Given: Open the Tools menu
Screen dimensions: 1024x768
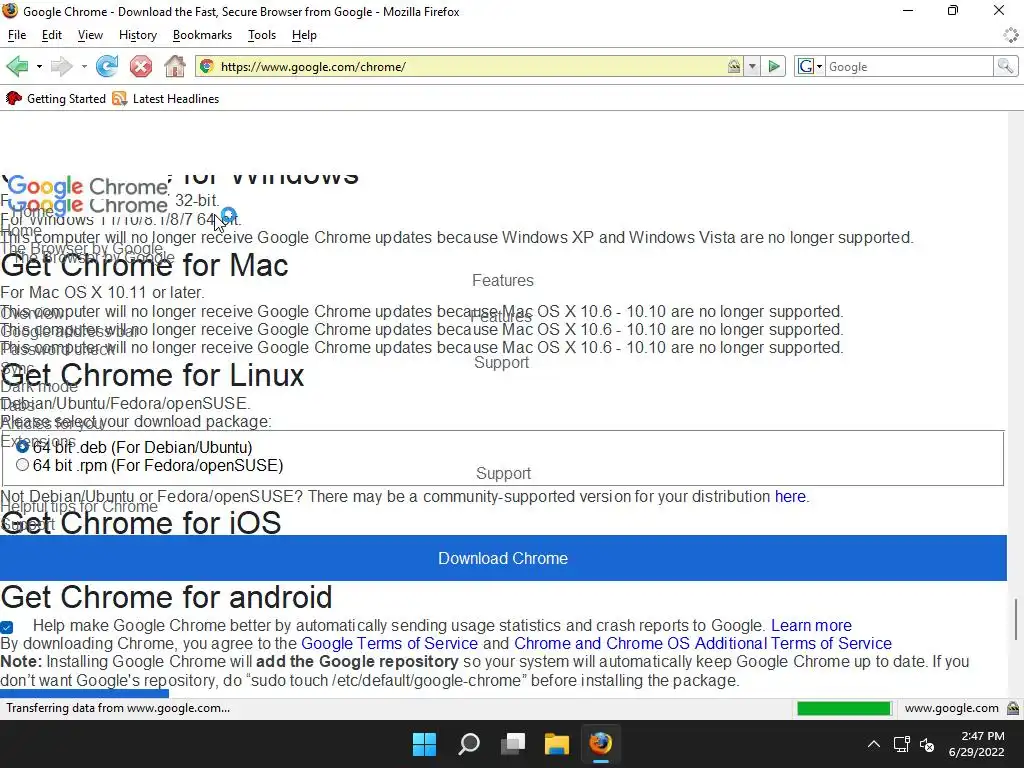Looking at the screenshot, I should click(262, 35).
